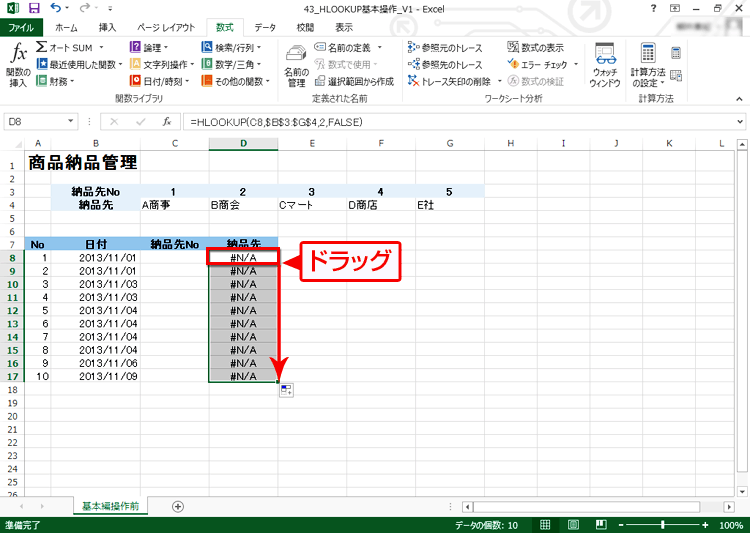The image size is (750, 533).
Task: Toggle Show Formulas (数式の表示)
Action: tap(536, 47)
